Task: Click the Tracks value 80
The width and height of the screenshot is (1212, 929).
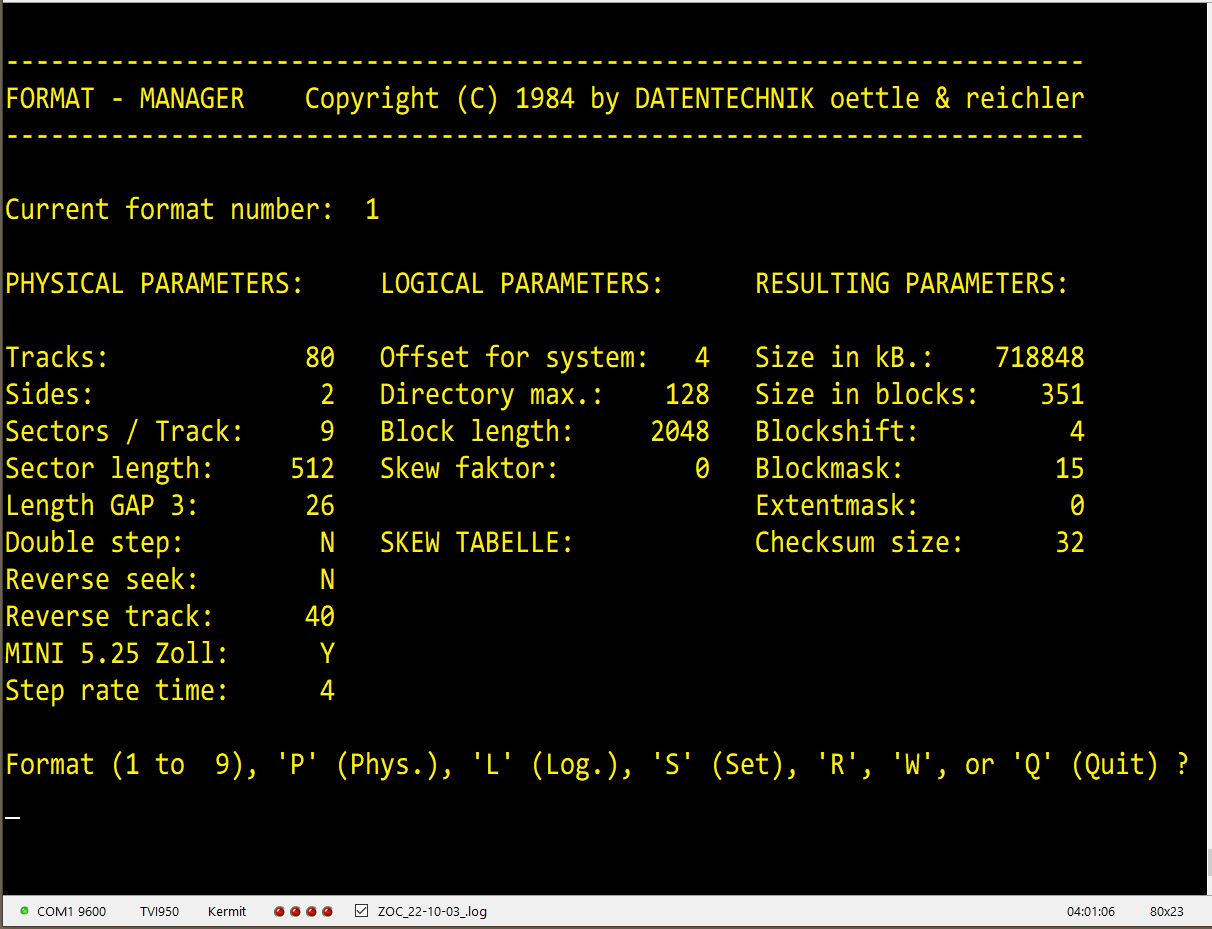Action: 320,357
